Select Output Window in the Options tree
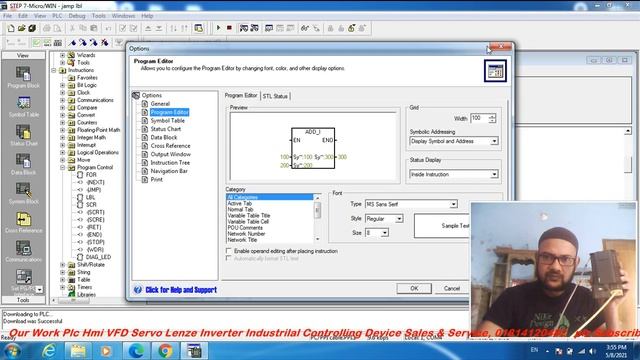Image resolution: width=640 pixels, height=360 pixels. [171, 154]
